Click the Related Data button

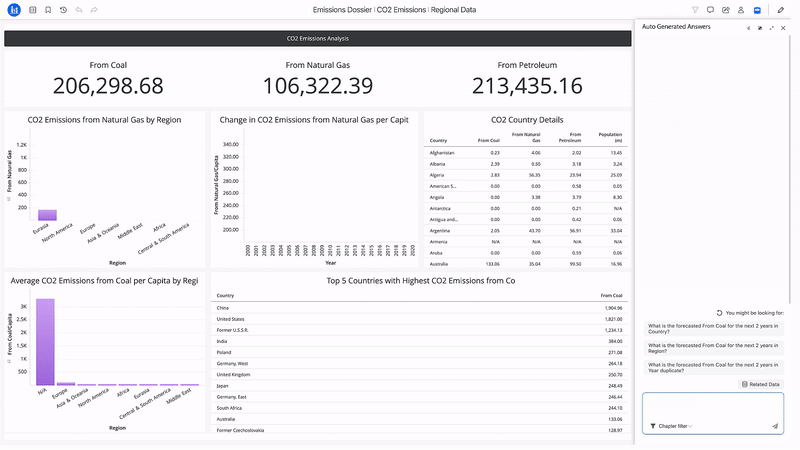[x=761, y=384]
